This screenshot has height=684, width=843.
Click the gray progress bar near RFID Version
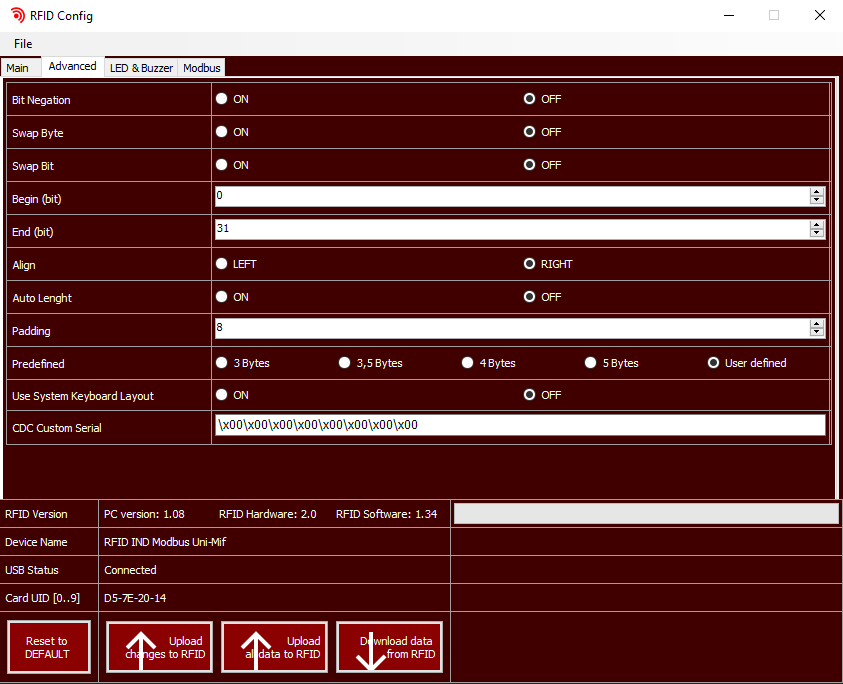[646, 514]
